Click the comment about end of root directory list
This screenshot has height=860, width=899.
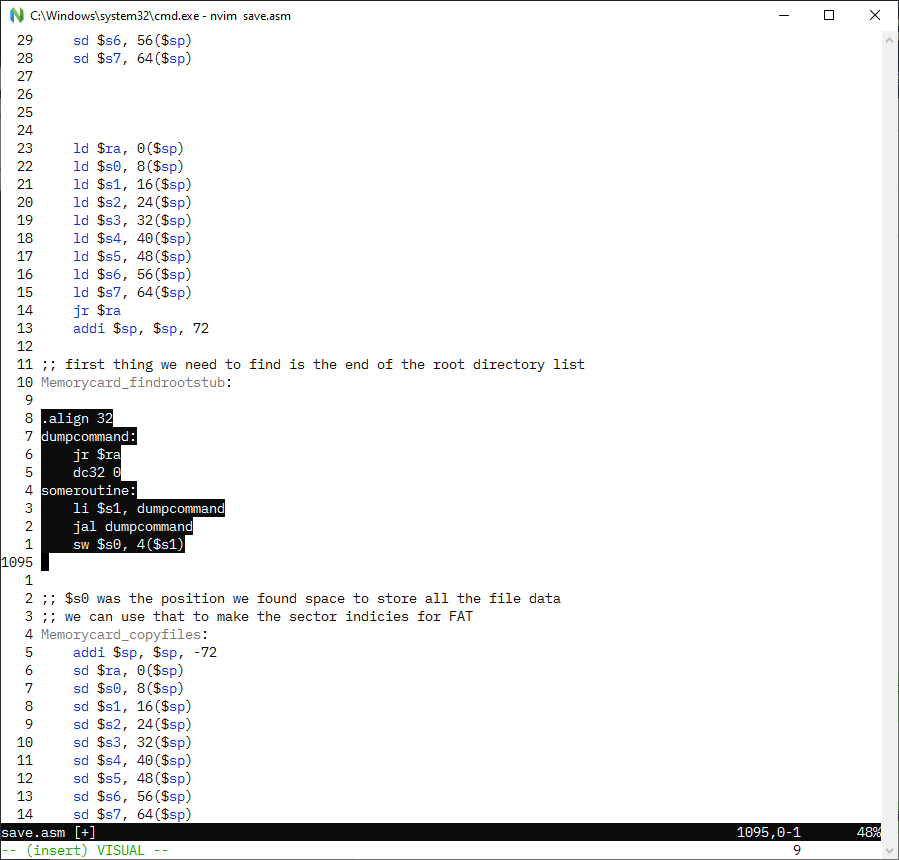(312, 365)
